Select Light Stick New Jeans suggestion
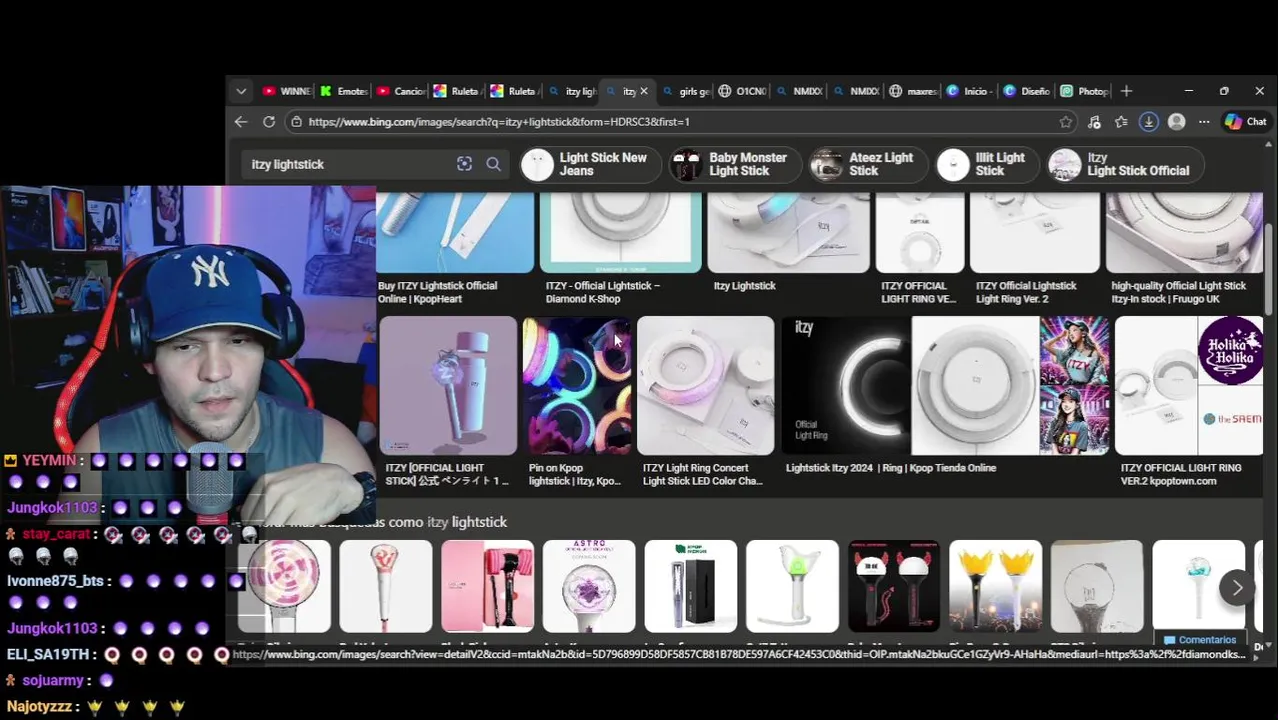 pyautogui.click(x=590, y=165)
